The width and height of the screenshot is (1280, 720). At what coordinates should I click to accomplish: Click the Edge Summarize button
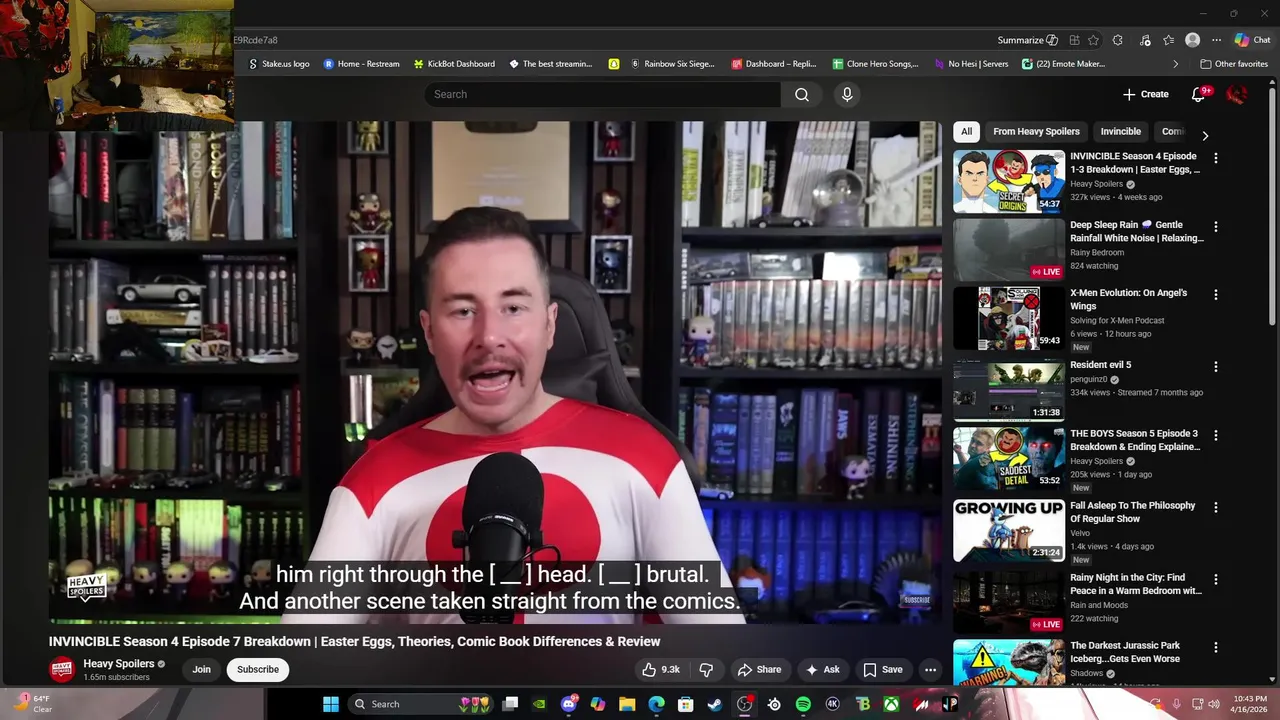coord(1028,40)
